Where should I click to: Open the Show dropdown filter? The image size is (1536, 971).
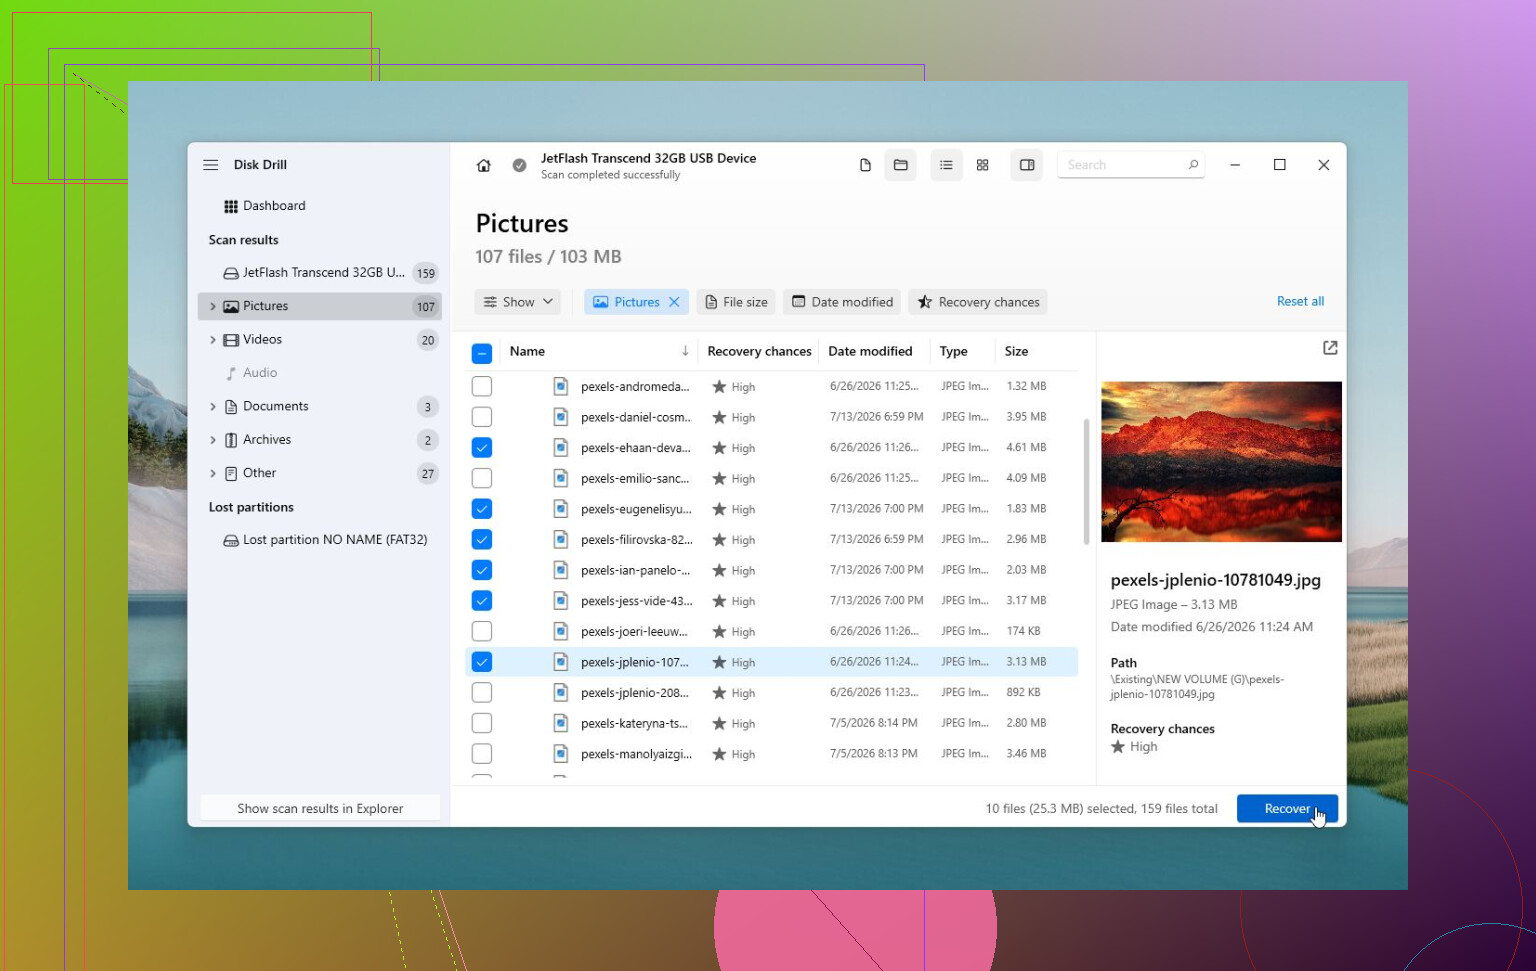(518, 302)
